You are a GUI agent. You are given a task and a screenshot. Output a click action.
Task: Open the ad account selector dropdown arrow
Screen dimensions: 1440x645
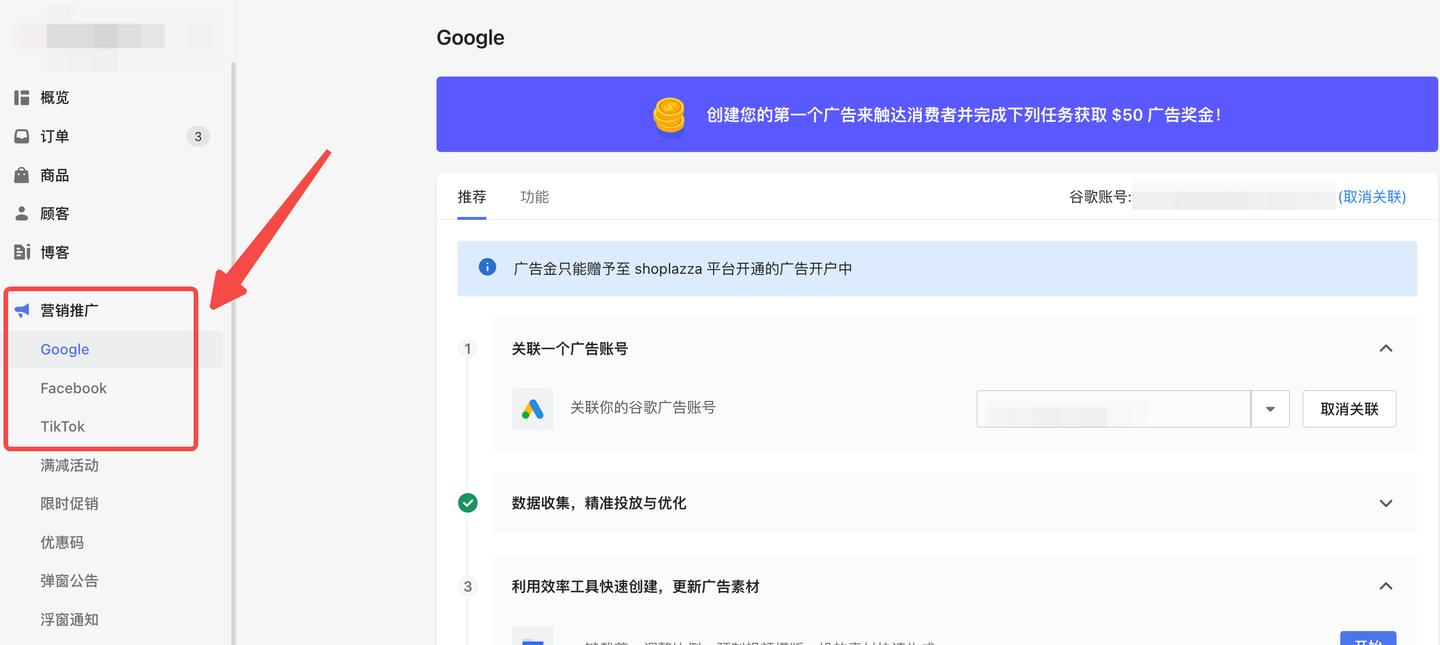click(1270, 409)
